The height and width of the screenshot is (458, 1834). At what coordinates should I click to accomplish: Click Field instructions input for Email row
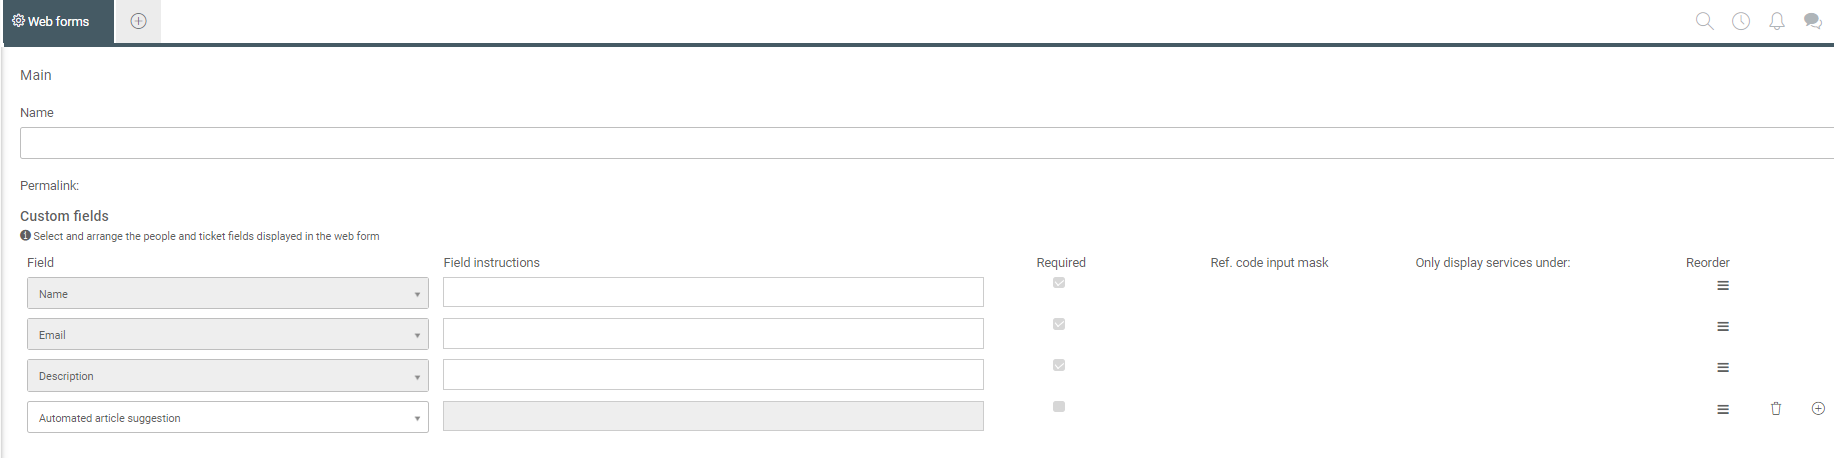point(713,333)
